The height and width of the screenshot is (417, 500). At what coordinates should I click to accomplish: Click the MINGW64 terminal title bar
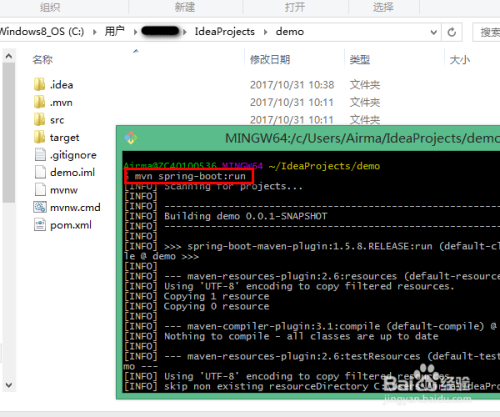click(308, 138)
